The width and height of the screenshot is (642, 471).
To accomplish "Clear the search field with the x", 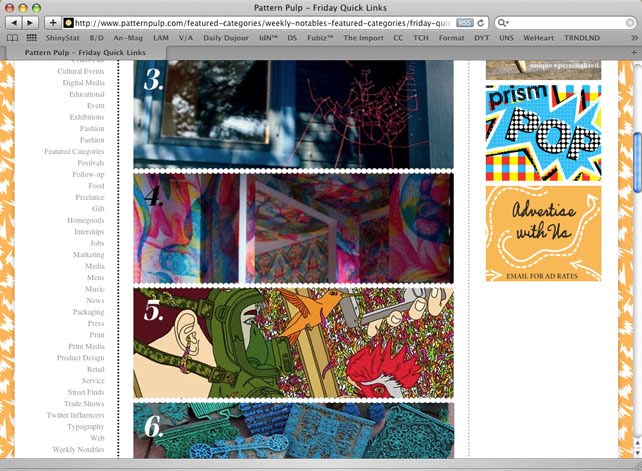I will tap(630, 23).
